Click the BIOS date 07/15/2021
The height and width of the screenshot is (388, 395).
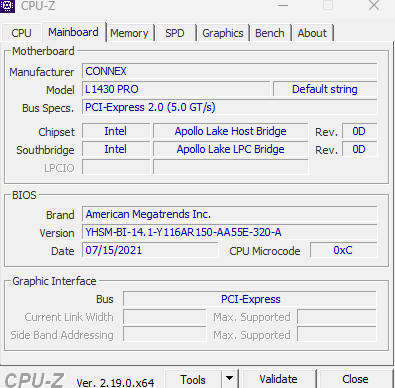(150, 250)
